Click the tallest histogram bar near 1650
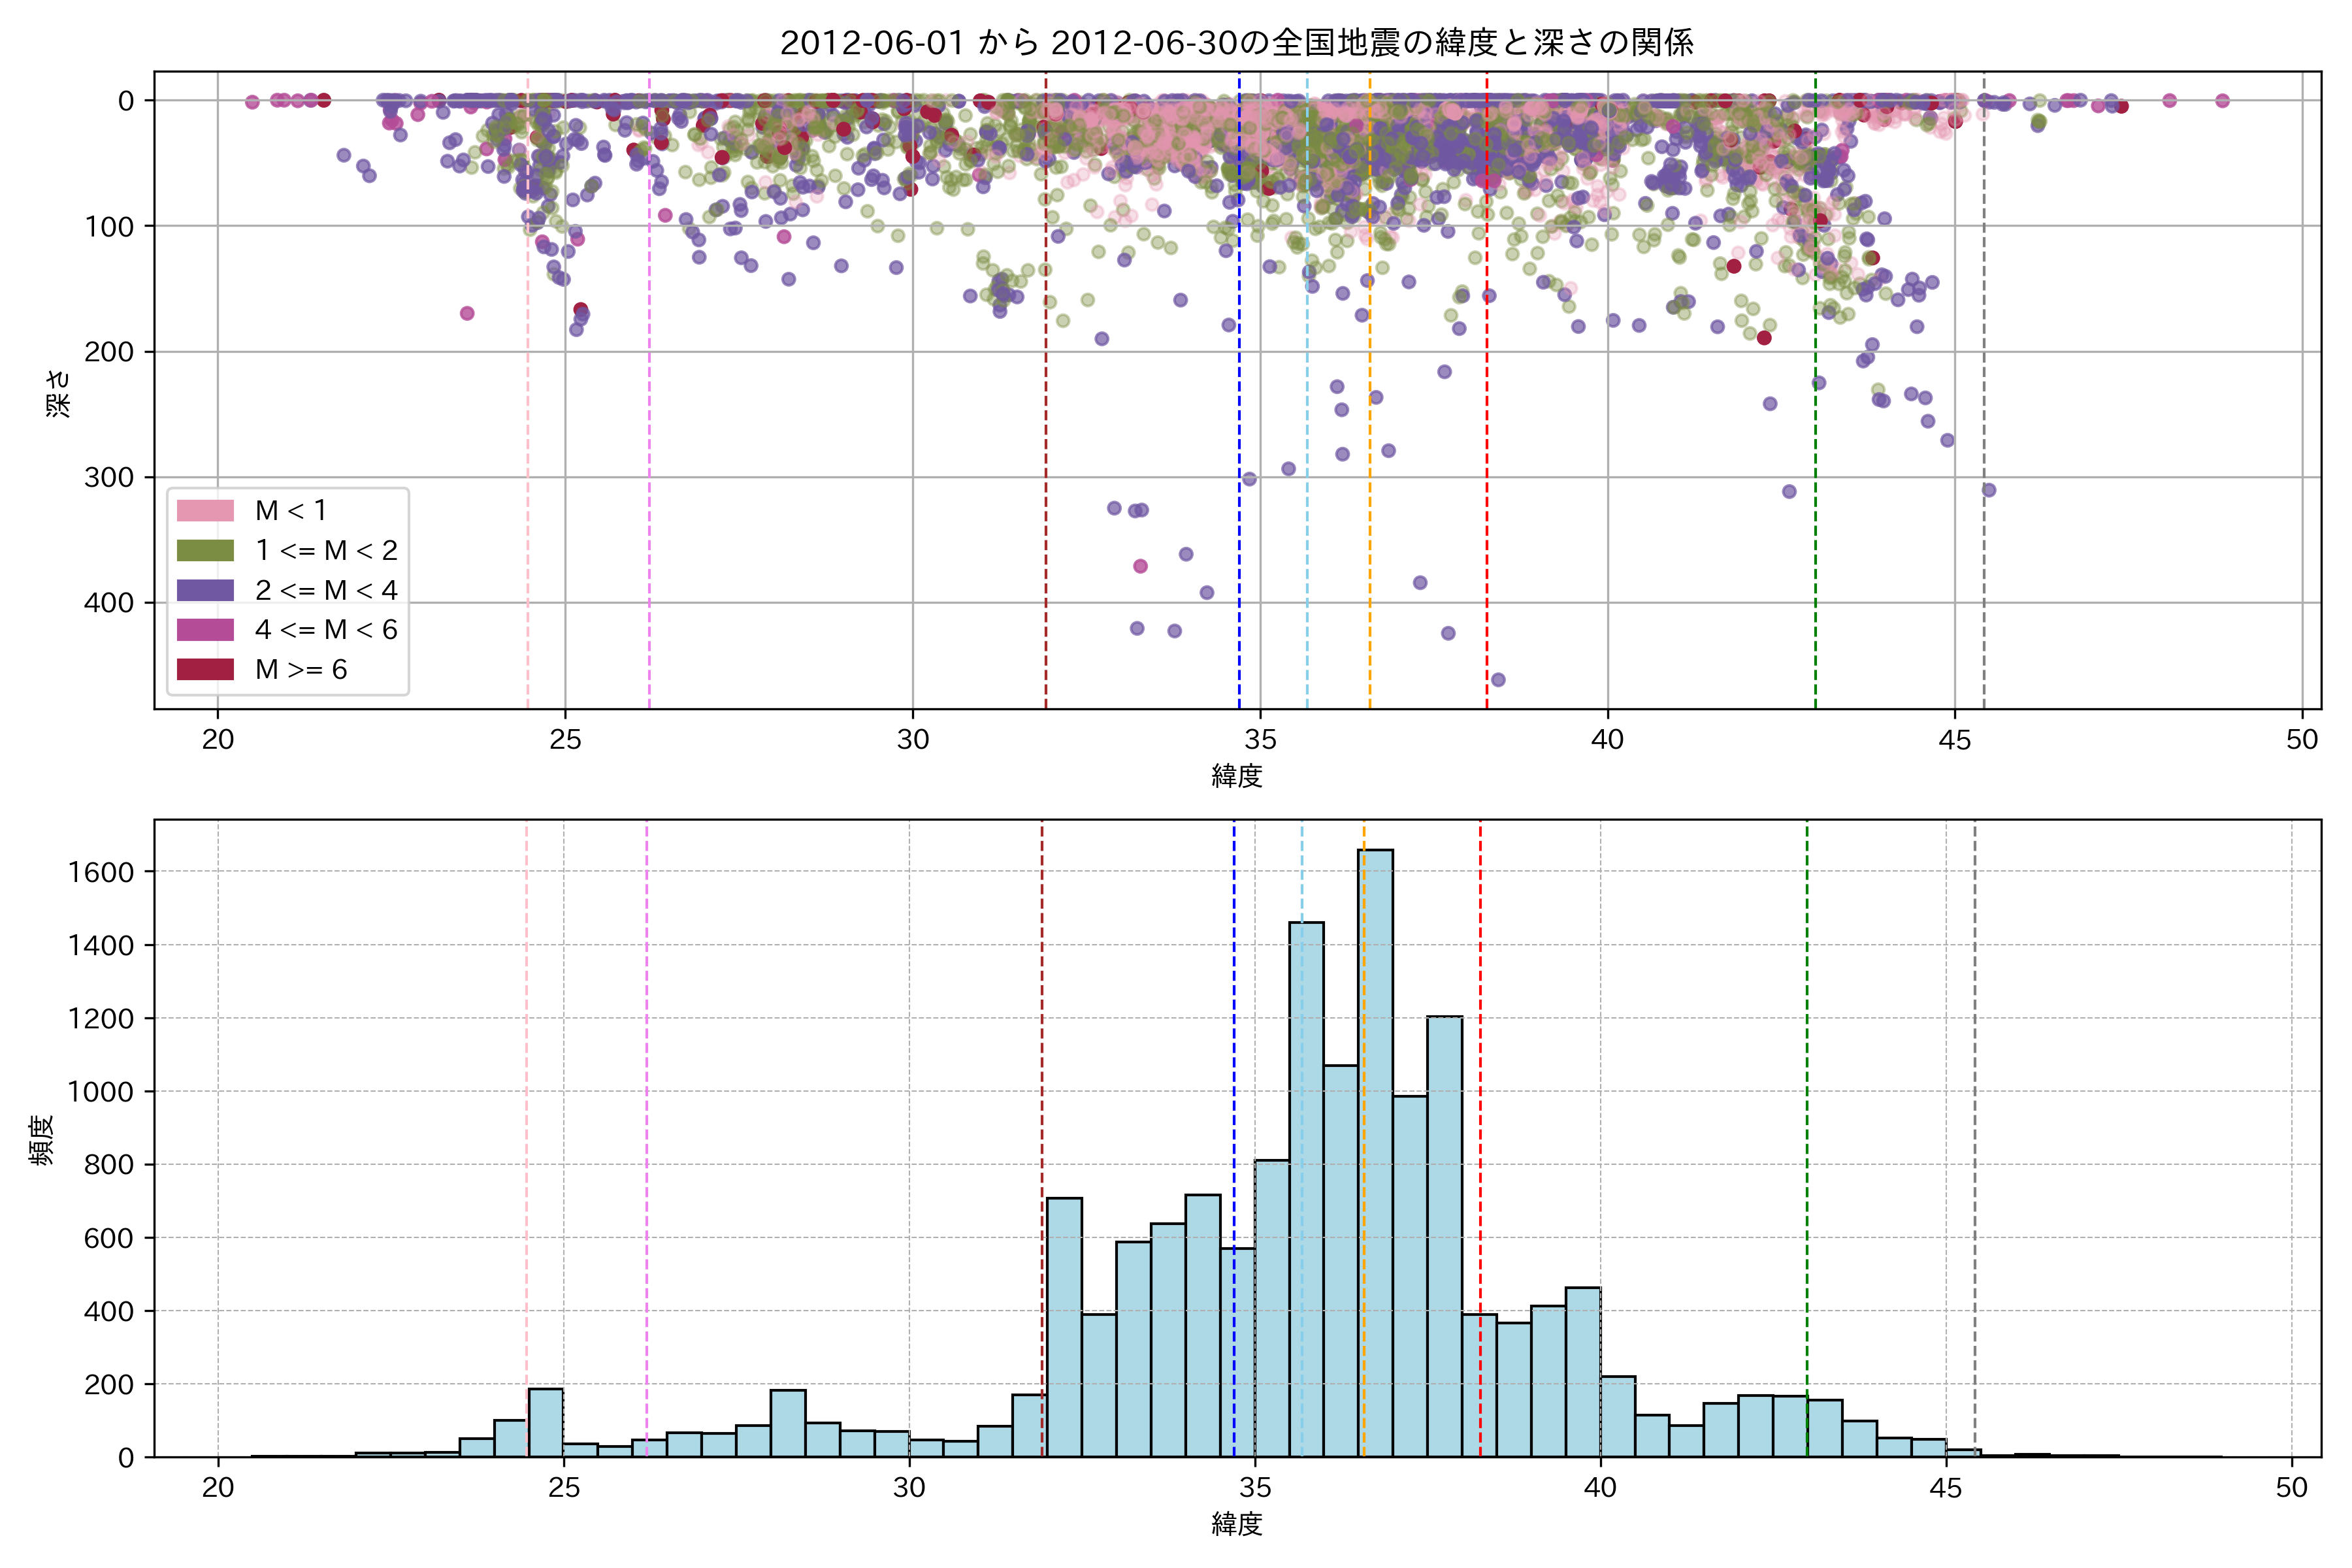This screenshot has width=2352, height=1568. tap(1376, 1150)
